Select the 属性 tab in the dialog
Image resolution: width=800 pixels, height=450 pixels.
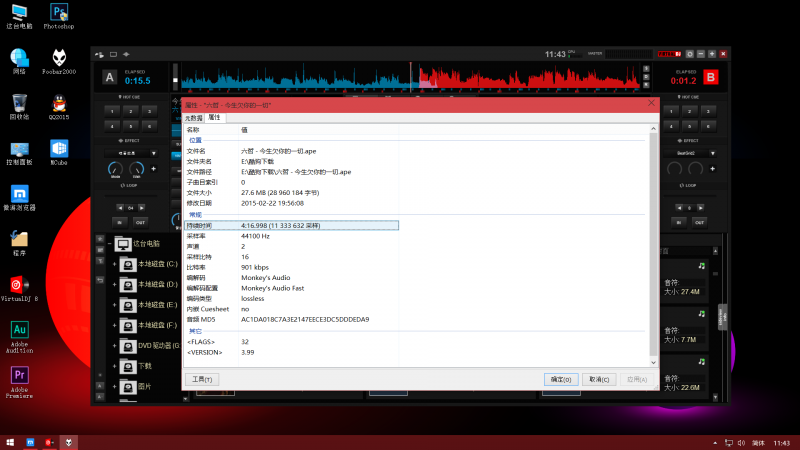(x=214, y=118)
